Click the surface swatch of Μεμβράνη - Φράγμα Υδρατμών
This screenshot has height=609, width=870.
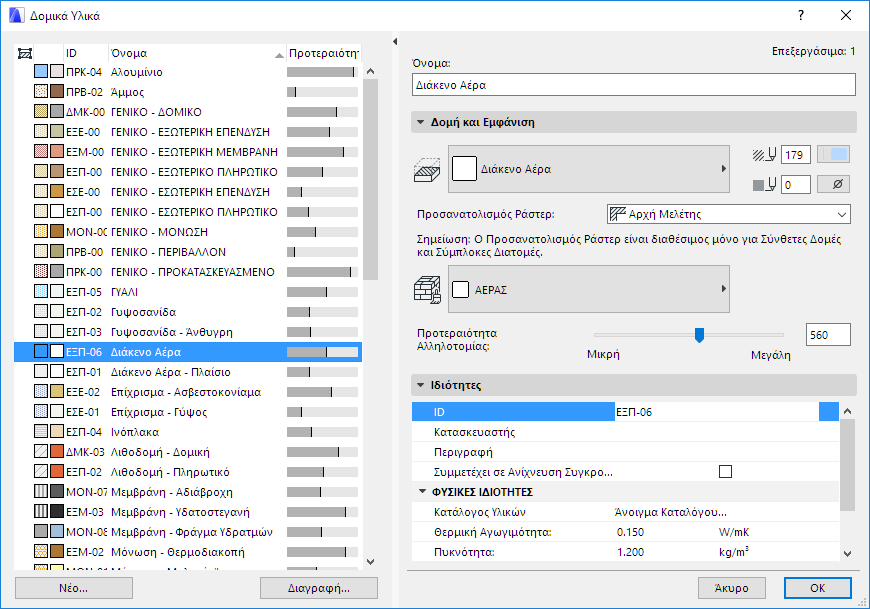pos(57,531)
